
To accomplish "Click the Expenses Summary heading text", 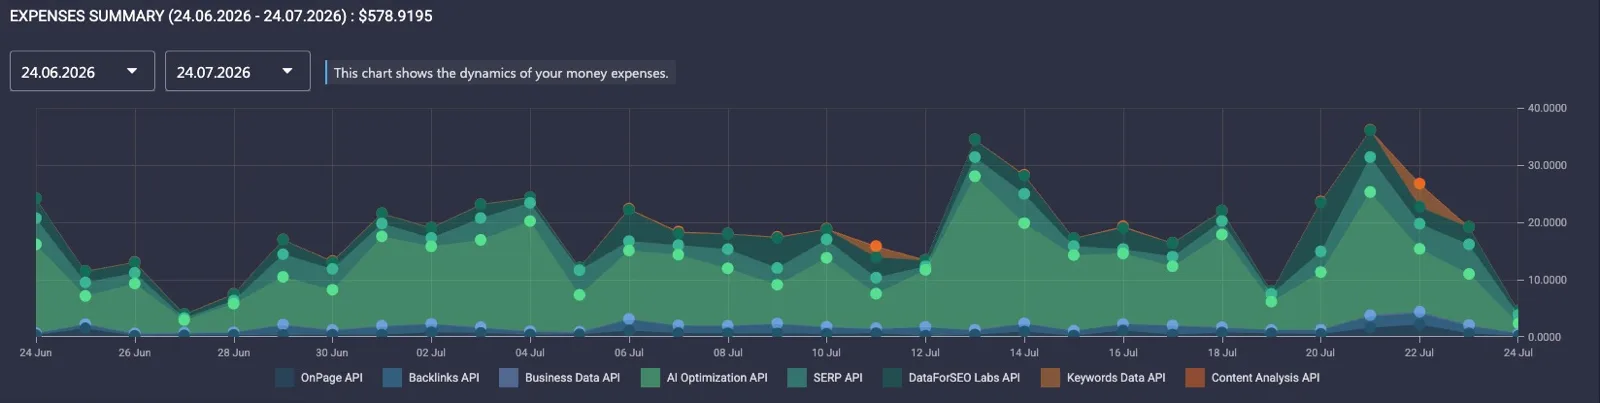I will 221,16.
